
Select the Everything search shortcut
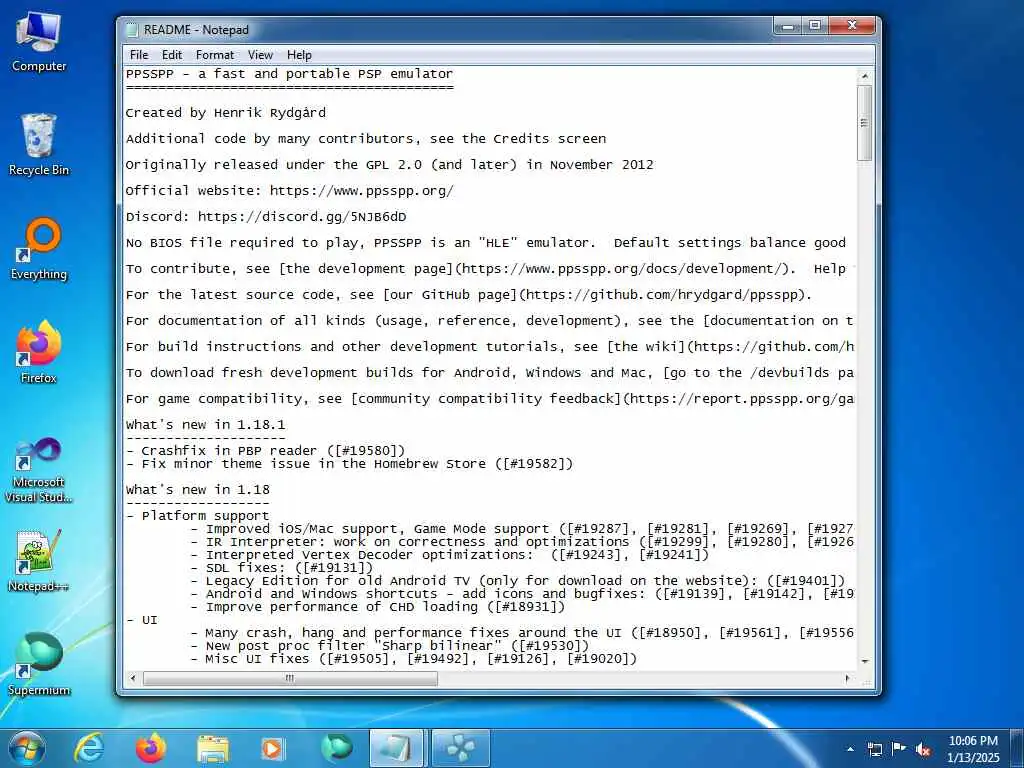39,249
